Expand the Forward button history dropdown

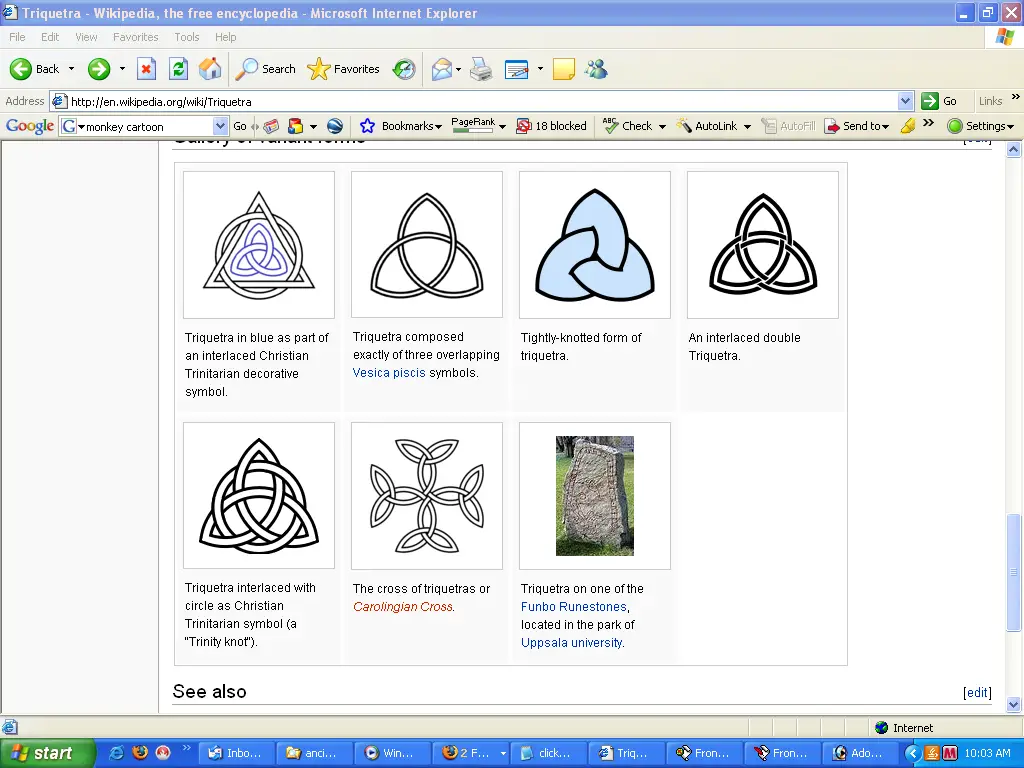tap(122, 69)
